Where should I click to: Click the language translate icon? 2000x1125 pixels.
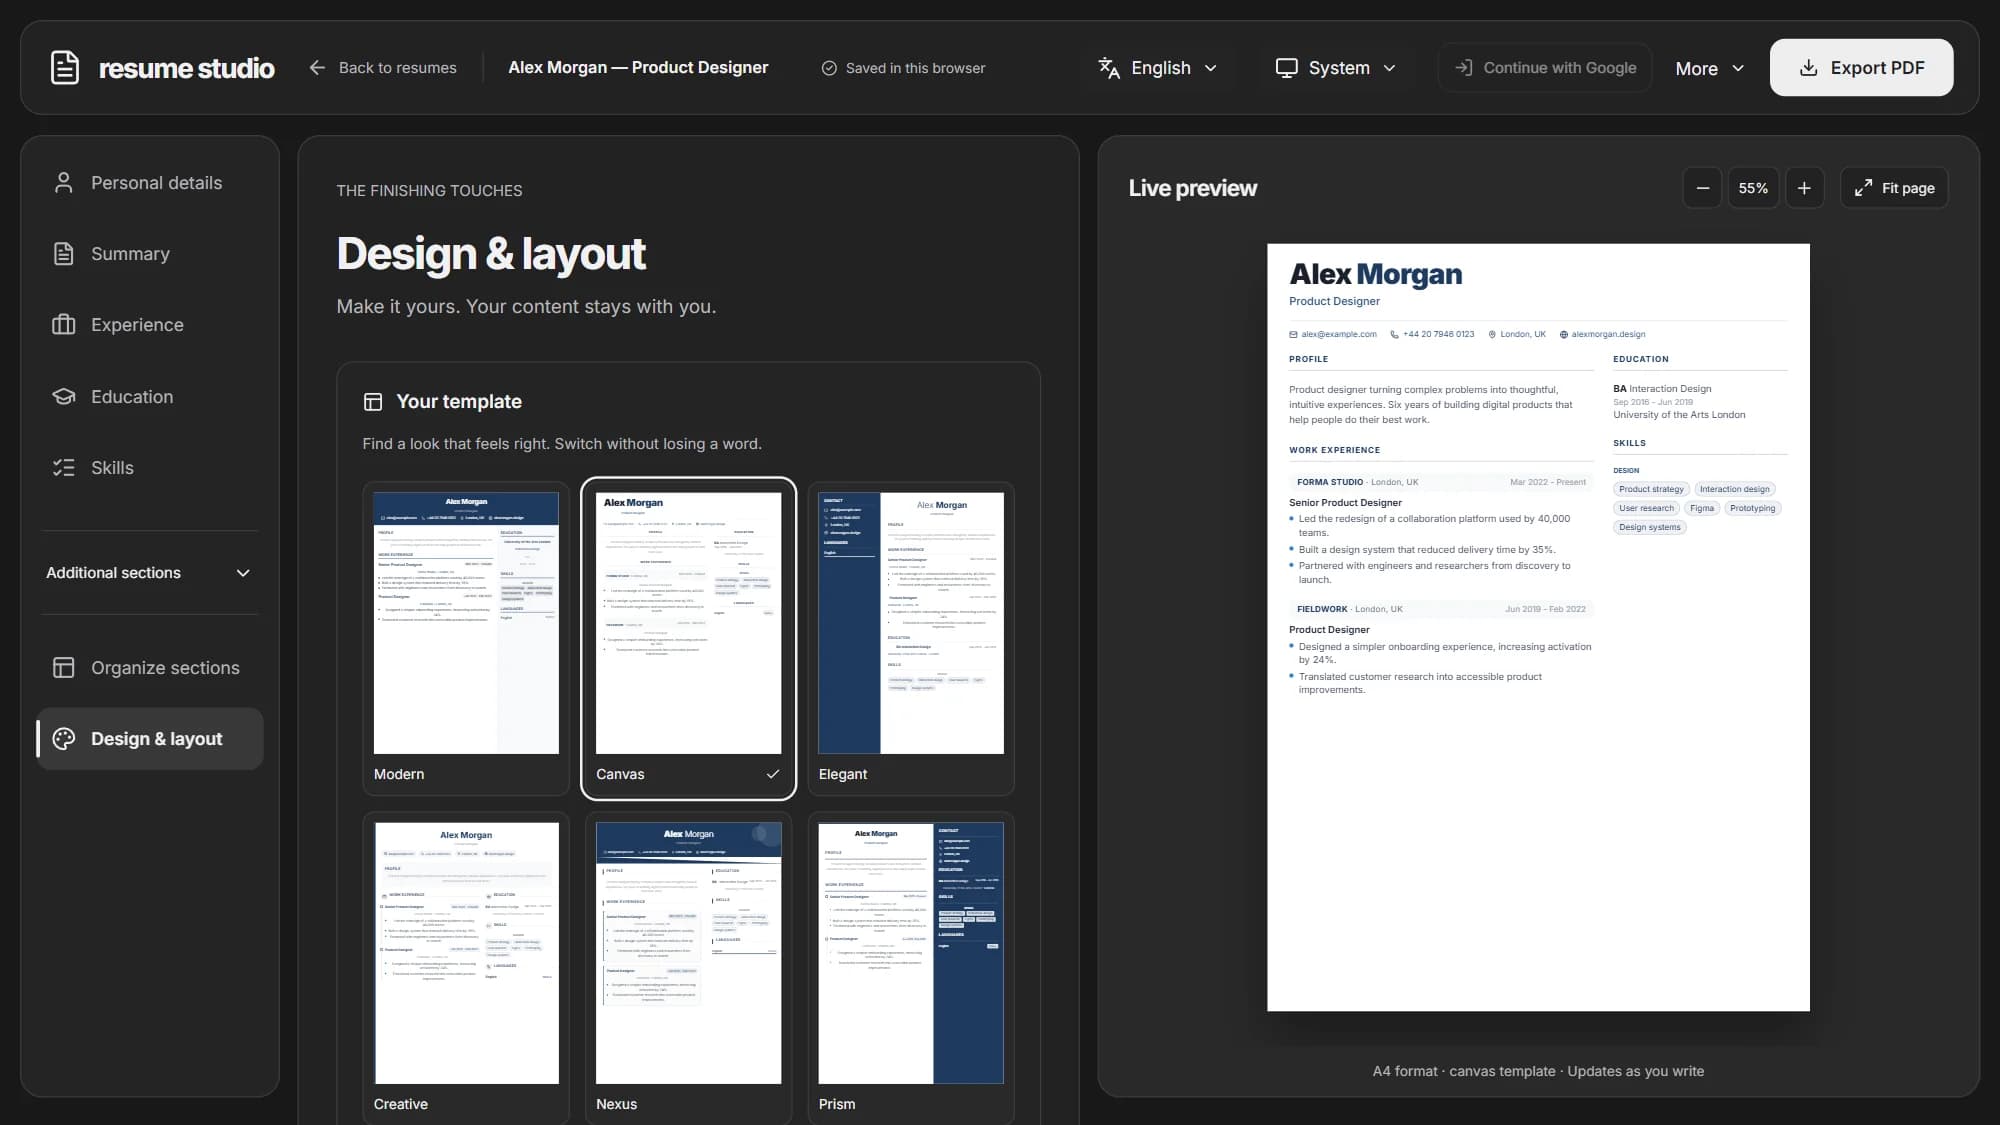click(x=1109, y=68)
